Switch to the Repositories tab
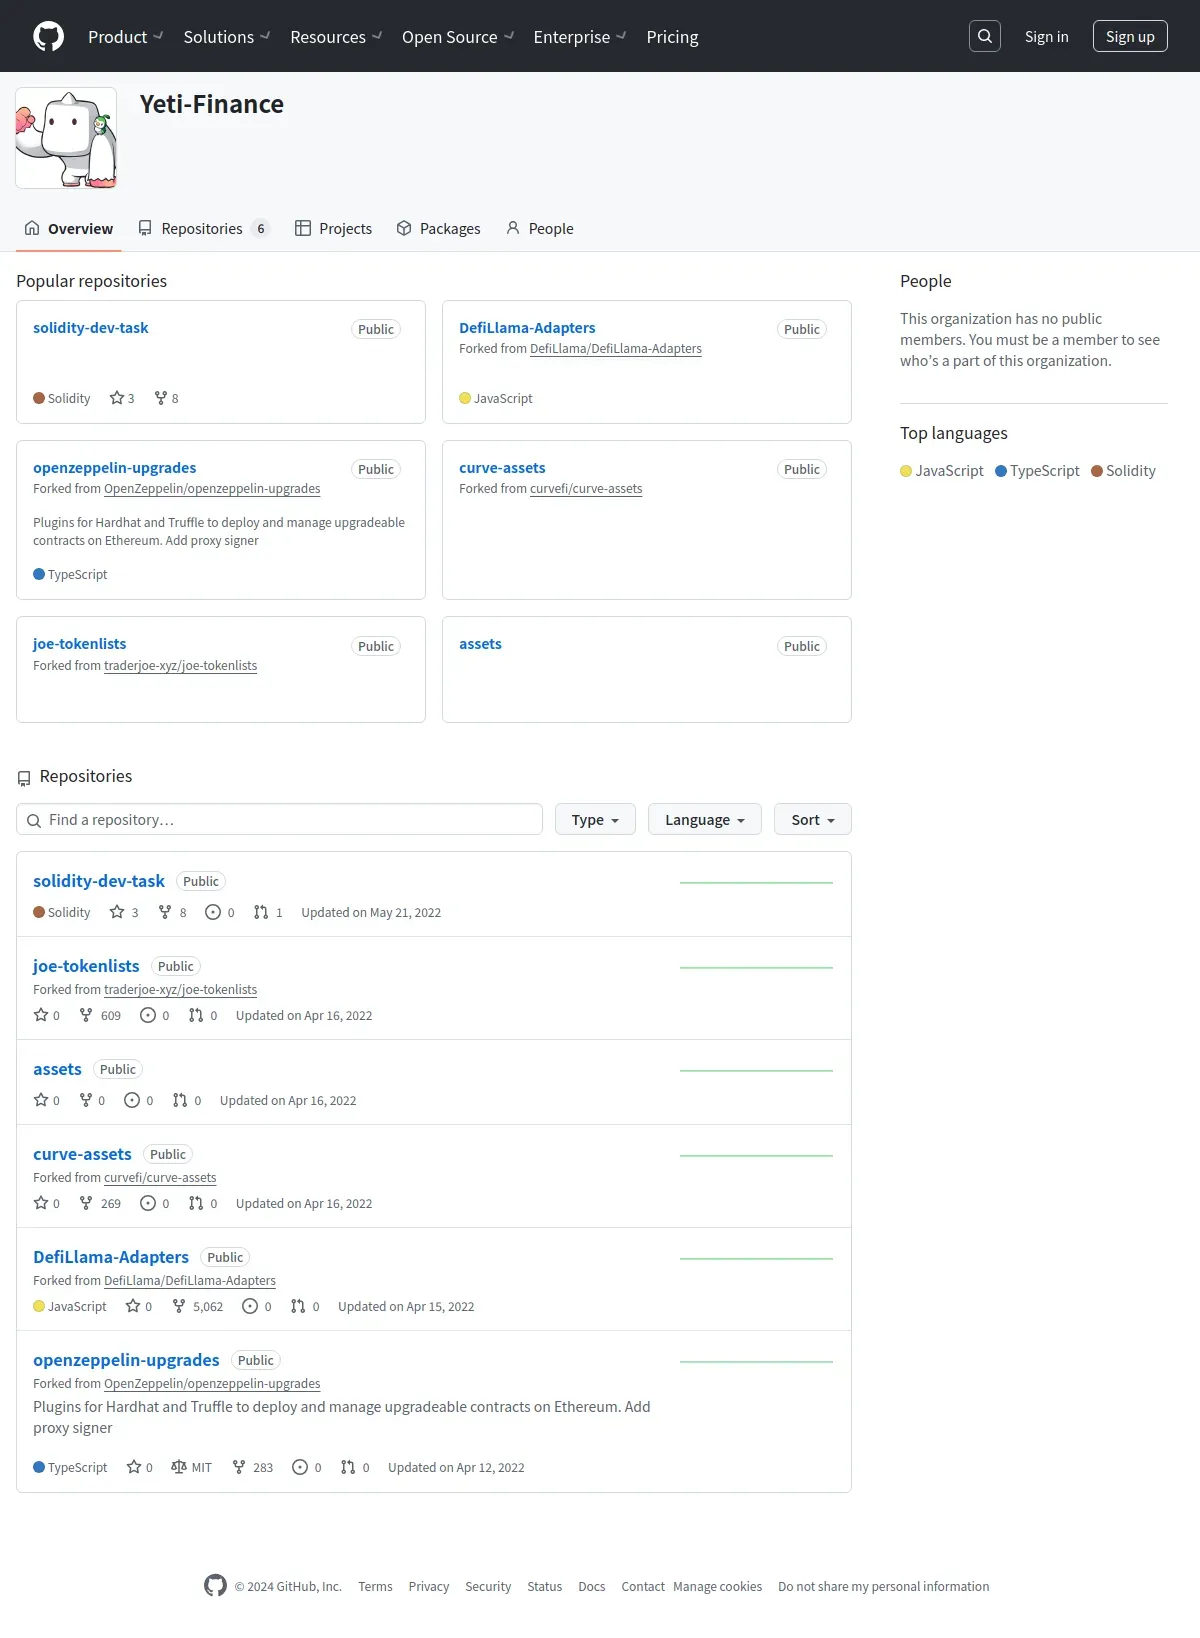This screenshot has width=1200, height=1638. point(204,229)
